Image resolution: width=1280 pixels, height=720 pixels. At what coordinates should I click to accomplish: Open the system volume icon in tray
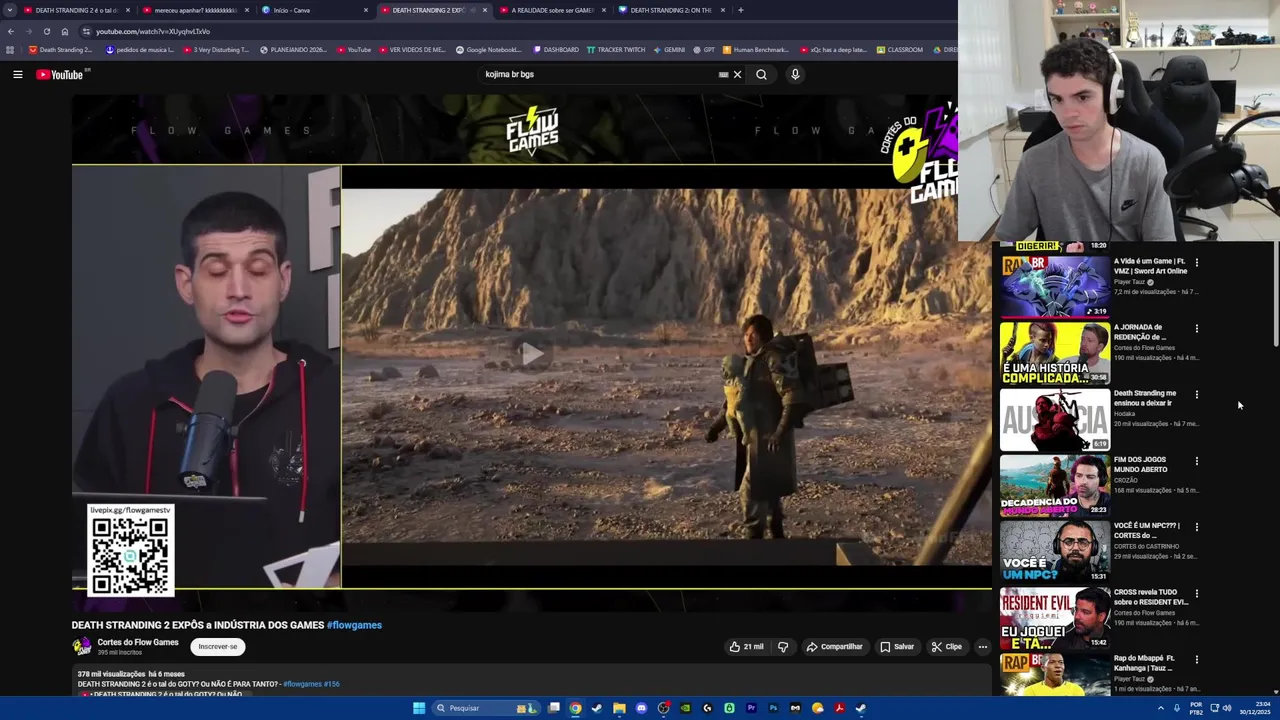(x=1227, y=708)
